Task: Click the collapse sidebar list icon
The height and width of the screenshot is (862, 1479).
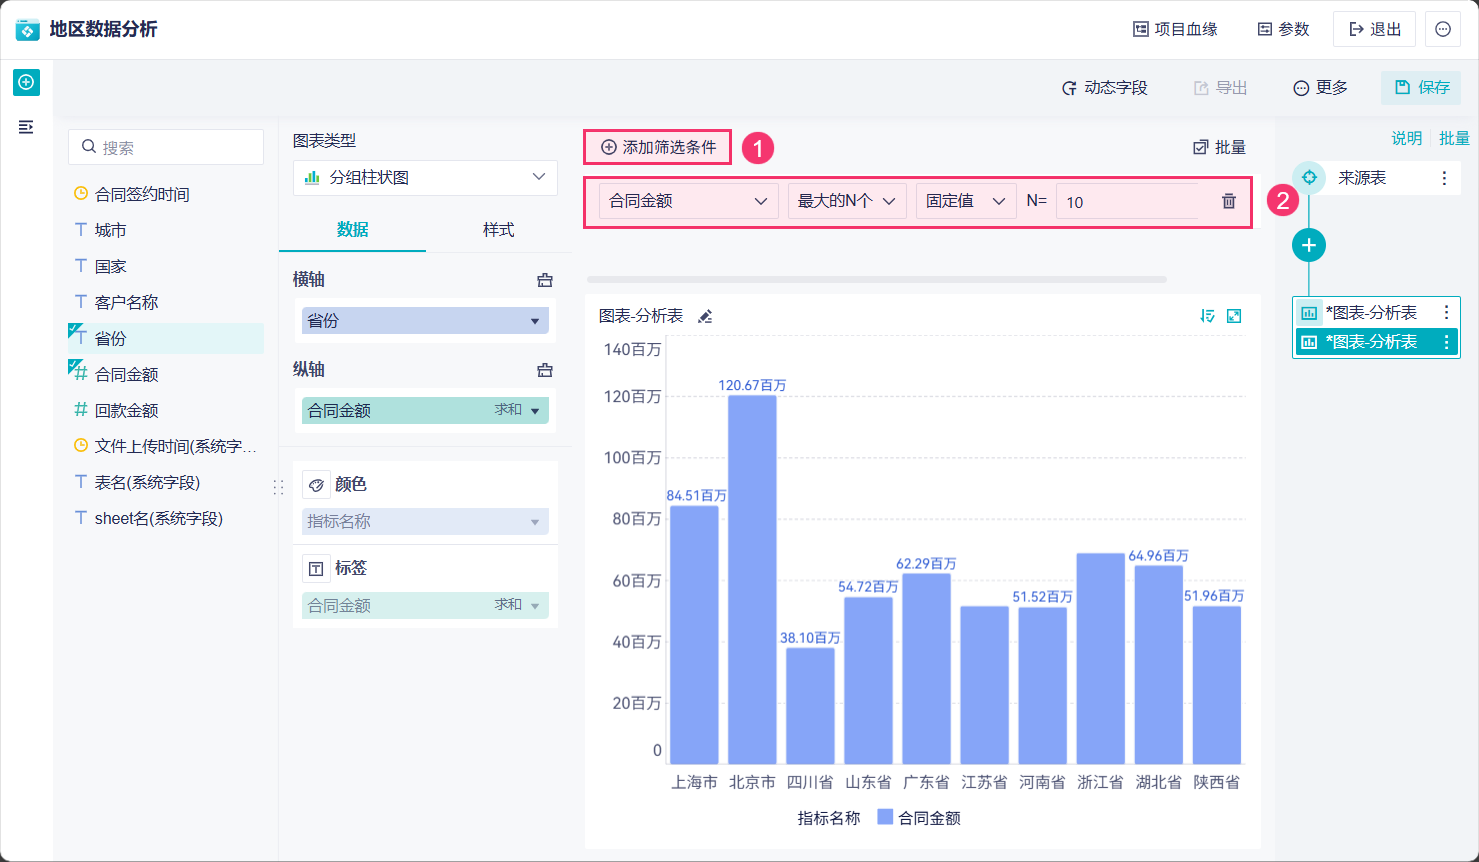Action: [x=26, y=127]
